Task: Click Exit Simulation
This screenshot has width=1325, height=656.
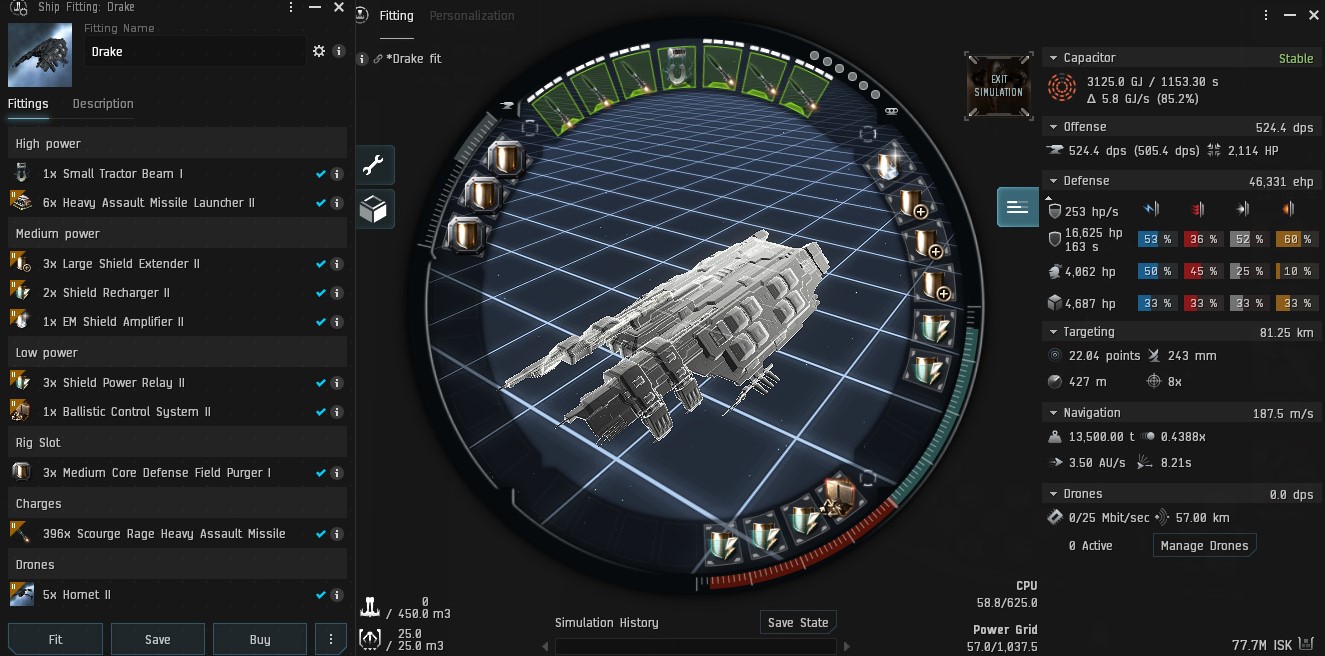Action: [x=999, y=87]
